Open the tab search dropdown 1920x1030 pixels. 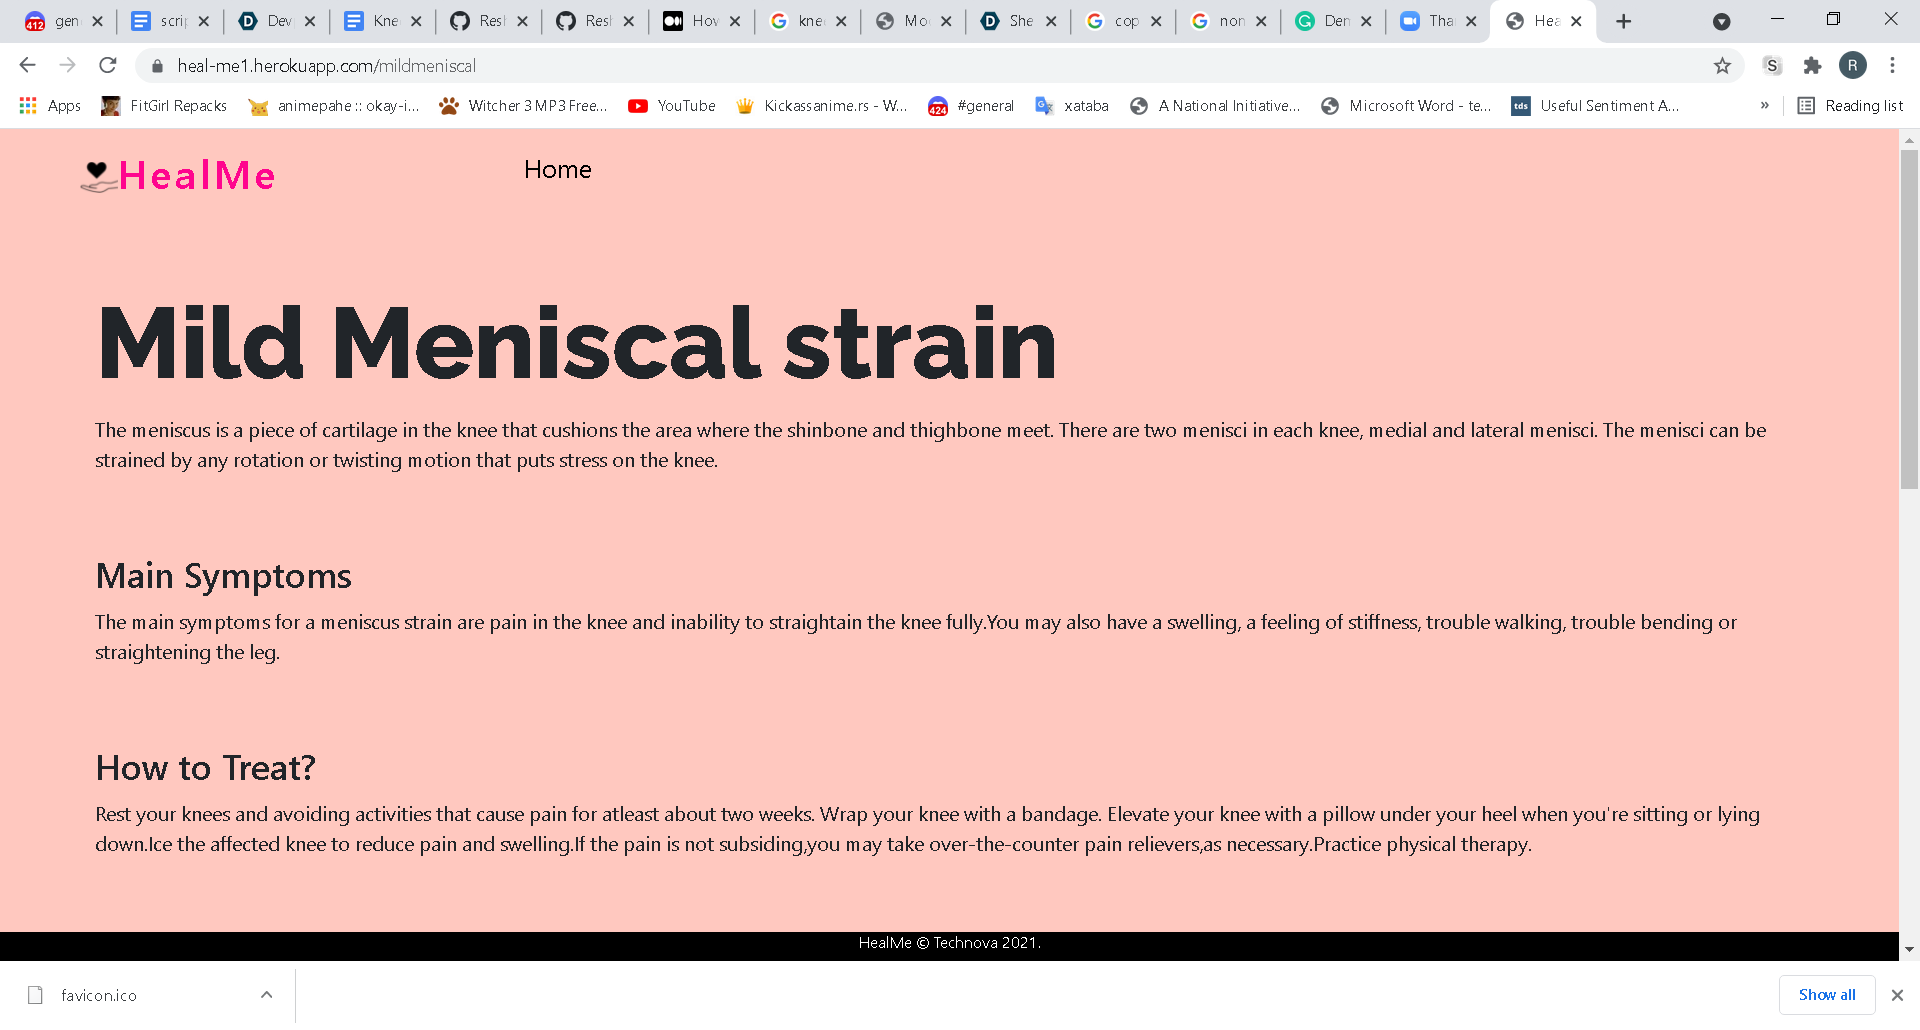[x=1721, y=21]
